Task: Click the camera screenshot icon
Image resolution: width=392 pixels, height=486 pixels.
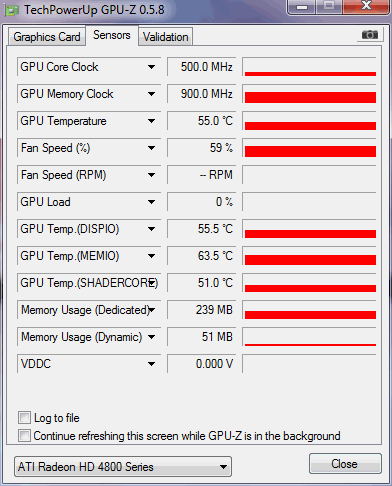Action: (370, 35)
